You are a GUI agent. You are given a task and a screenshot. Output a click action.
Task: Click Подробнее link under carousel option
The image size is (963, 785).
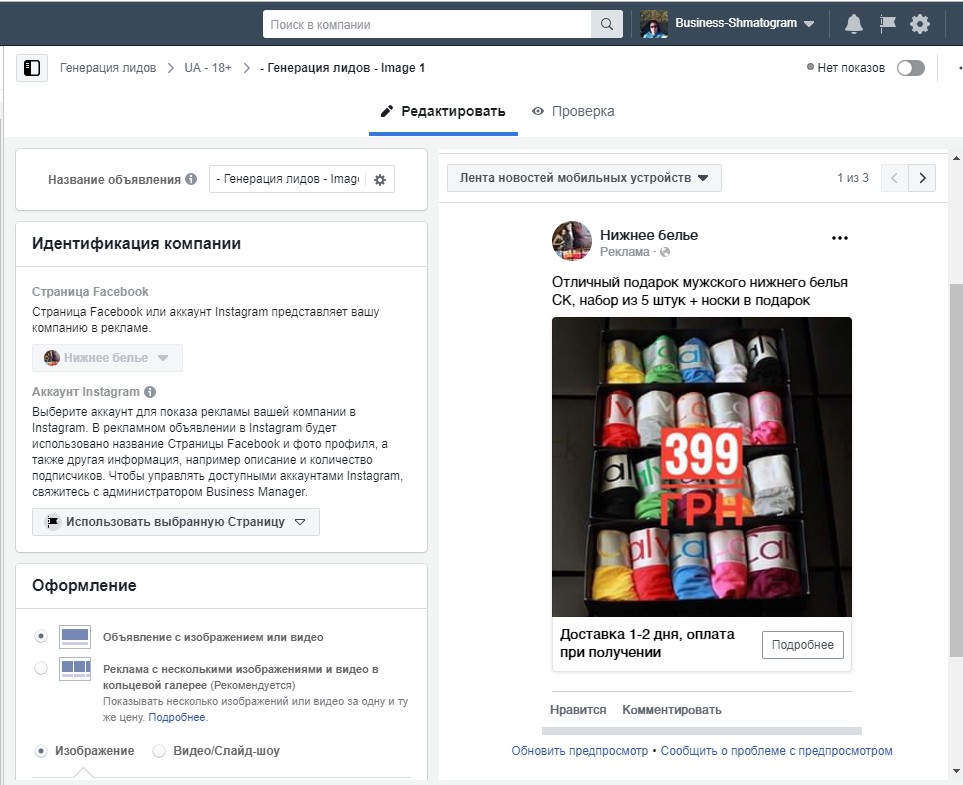(177, 717)
